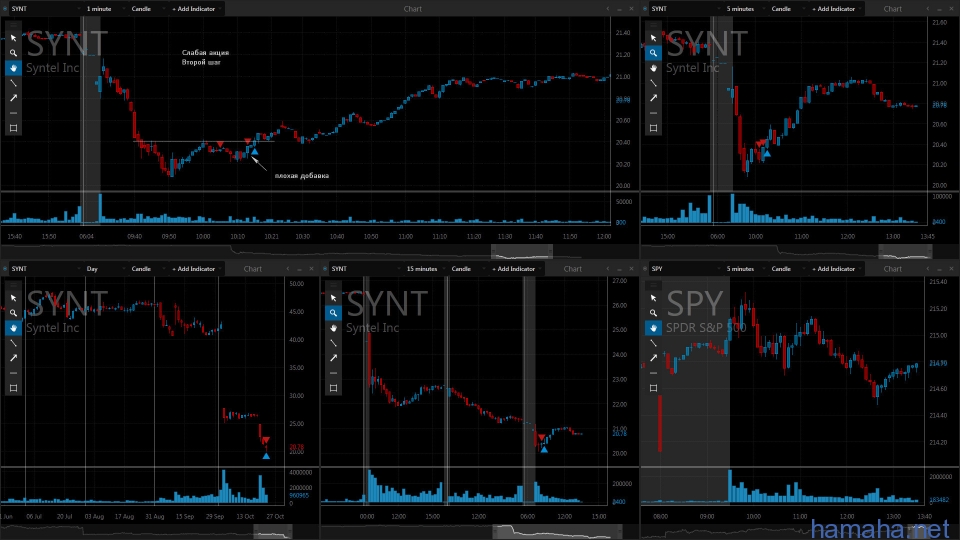Select the pointer tool in 5-minute SYNT chart
Screen dimensions: 960x540
pos(653,38)
